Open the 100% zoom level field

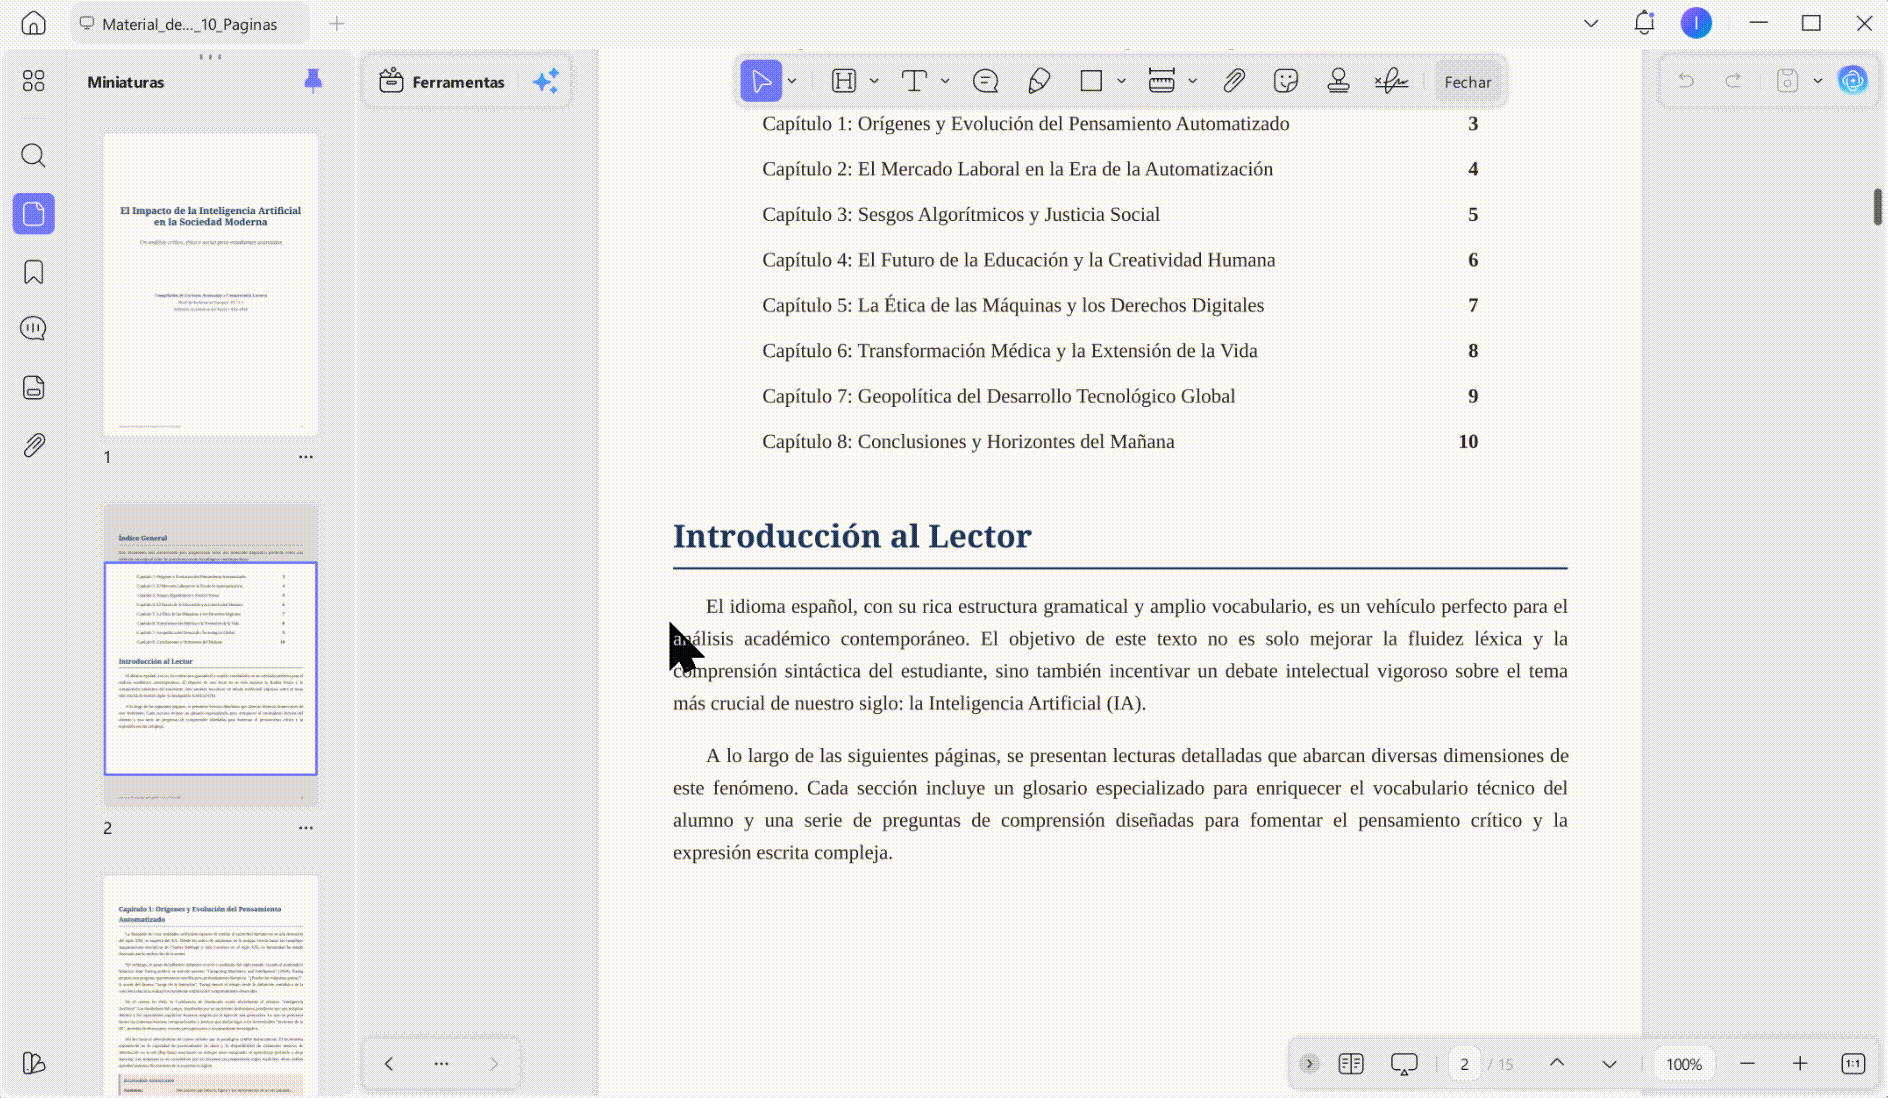1684,1064
